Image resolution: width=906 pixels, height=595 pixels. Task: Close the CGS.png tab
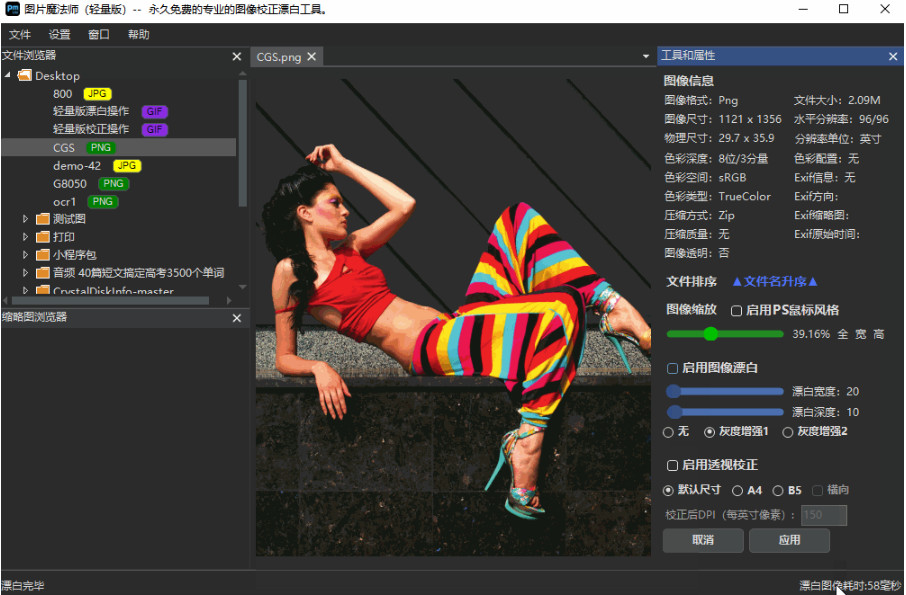point(311,57)
